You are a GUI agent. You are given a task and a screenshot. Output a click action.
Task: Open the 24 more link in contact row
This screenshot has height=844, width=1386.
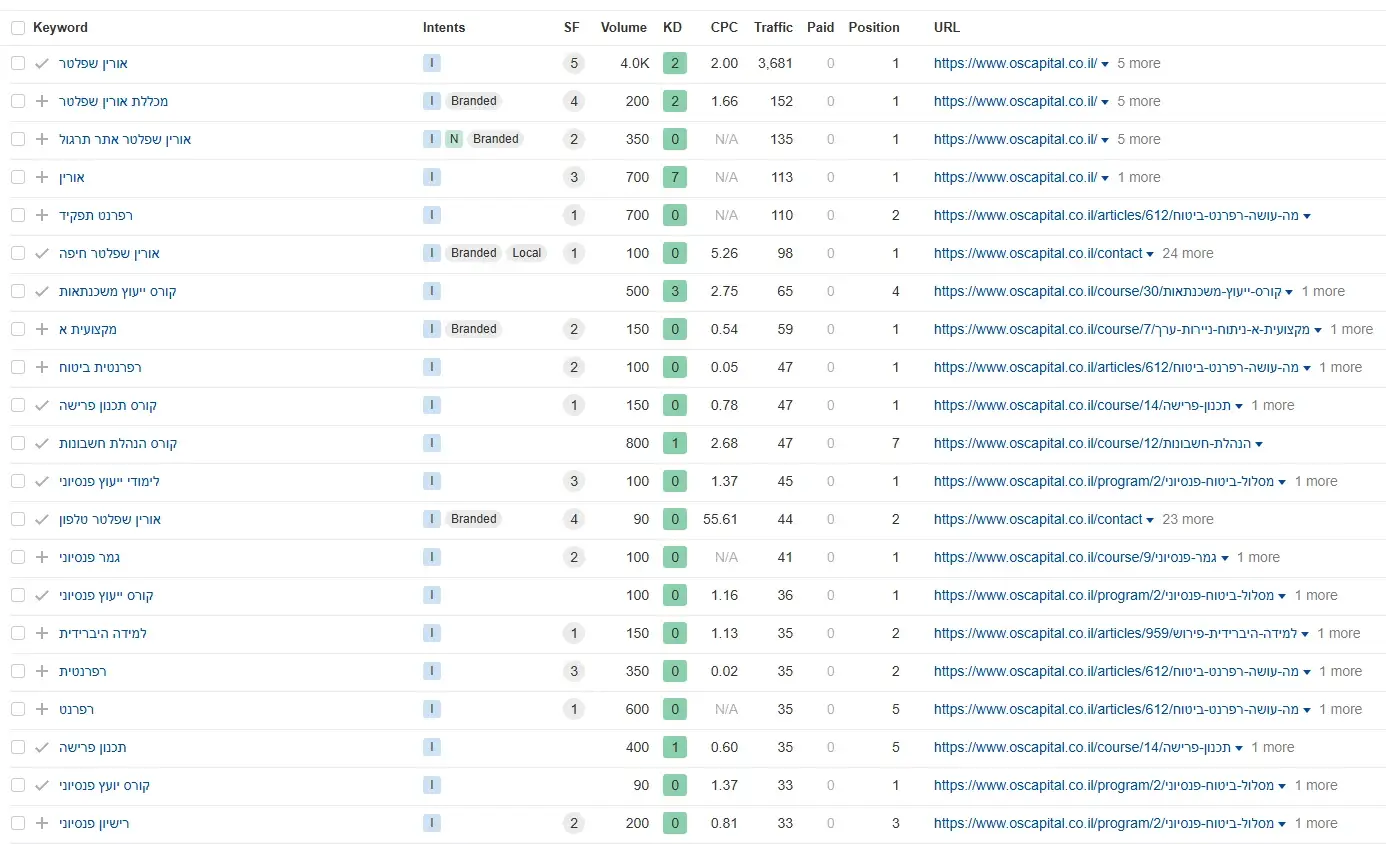point(1188,253)
